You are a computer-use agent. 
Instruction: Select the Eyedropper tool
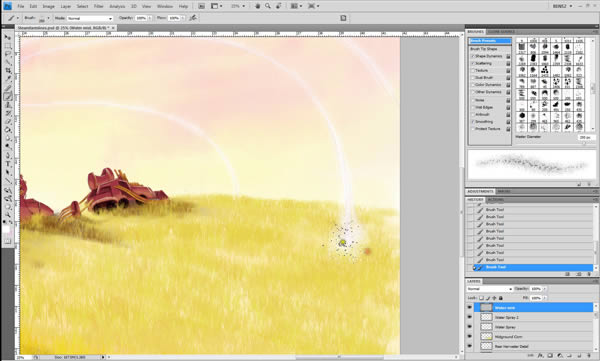[x=7, y=79]
